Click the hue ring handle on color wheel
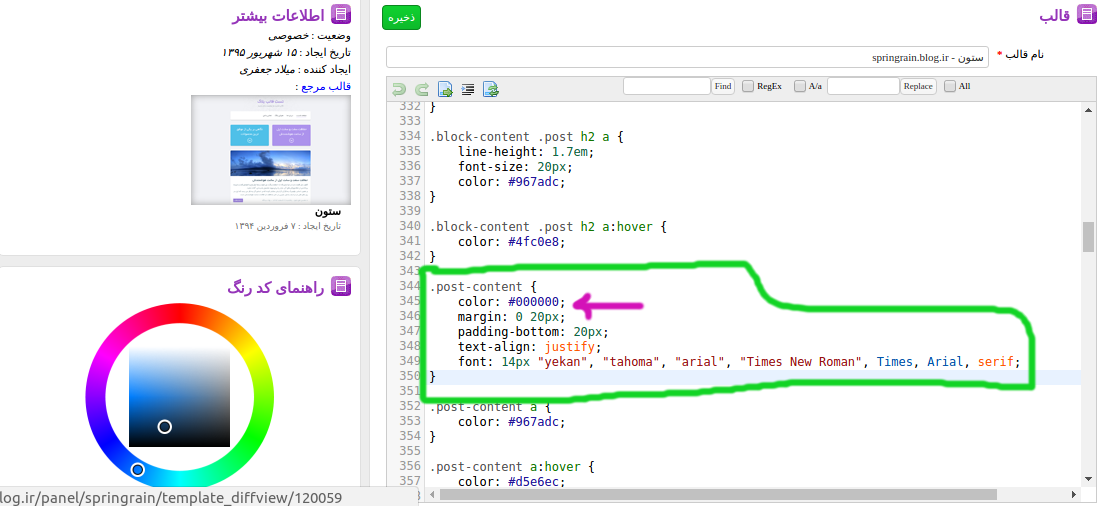The height and width of the screenshot is (506, 1104). point(138,469)
